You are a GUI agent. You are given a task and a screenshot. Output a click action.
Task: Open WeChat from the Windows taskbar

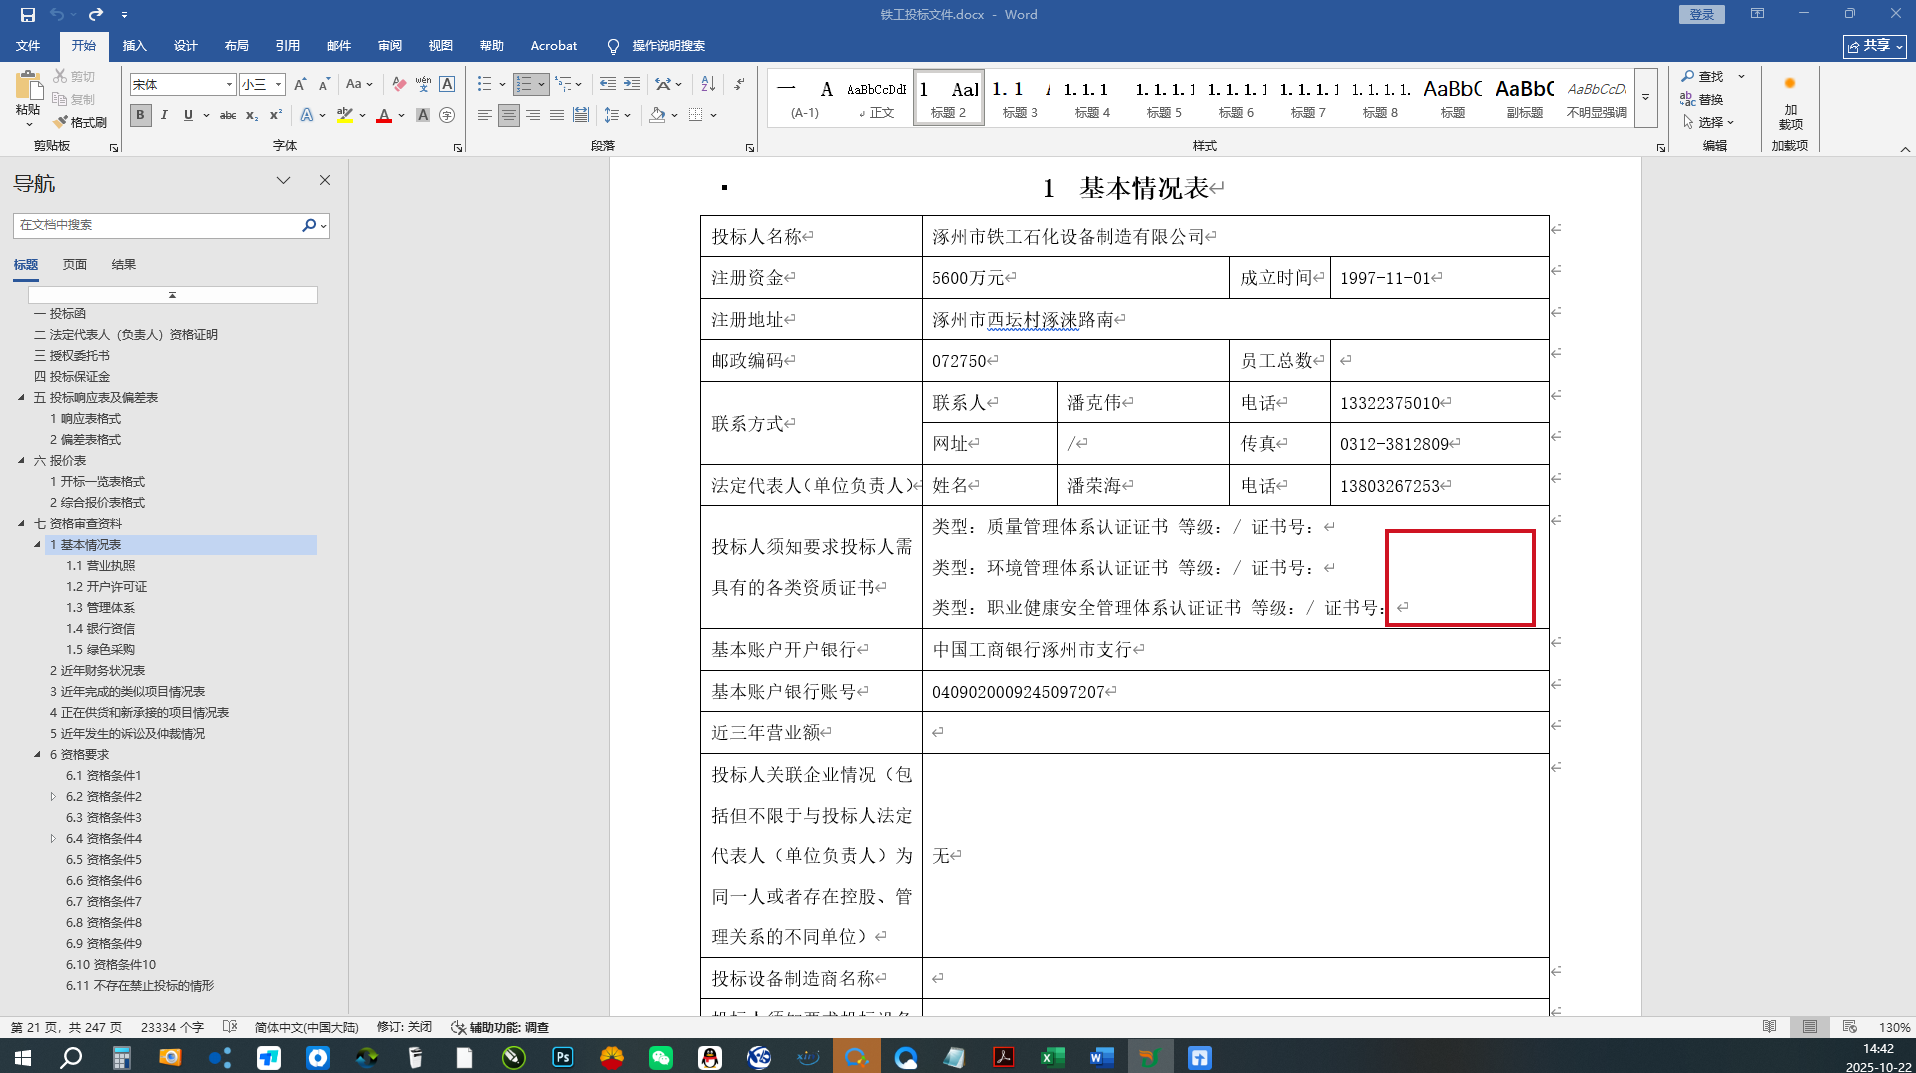[x=660, y=1057]
